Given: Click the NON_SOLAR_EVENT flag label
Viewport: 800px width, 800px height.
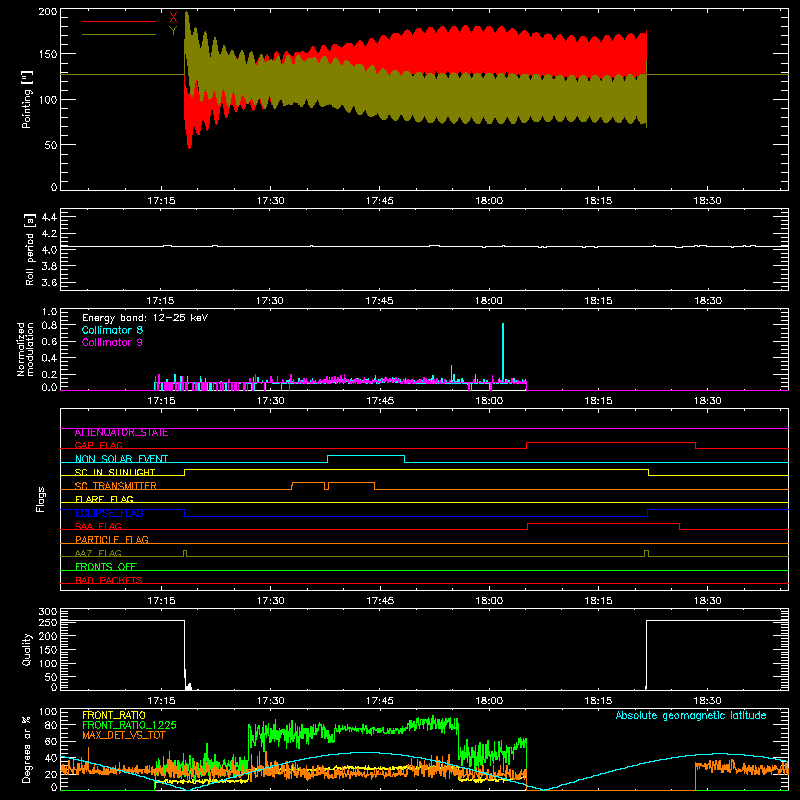Looking at the screenshot, I should click(x=121, y=459).
